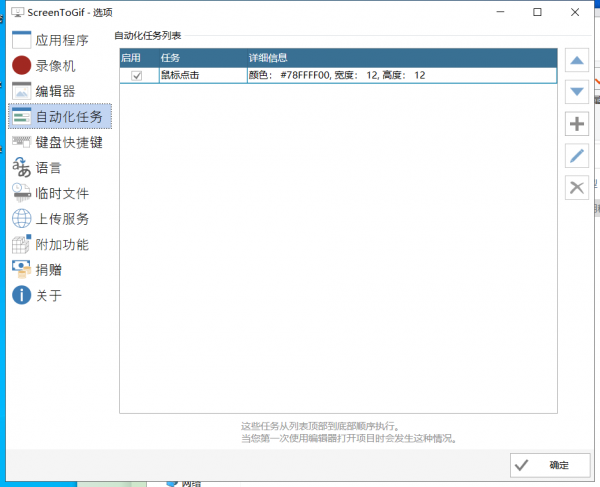This screenshot has width=600, height=487.
Task: Move selected task down with arrow button
Action: 577,92
